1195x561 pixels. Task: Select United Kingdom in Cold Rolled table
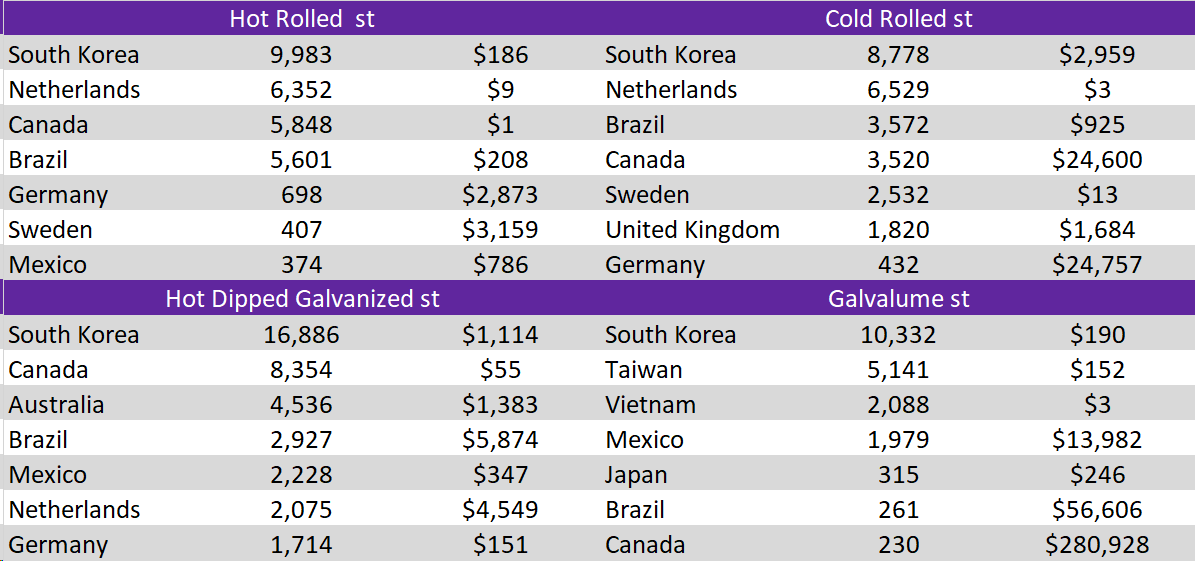coord(692,230)
